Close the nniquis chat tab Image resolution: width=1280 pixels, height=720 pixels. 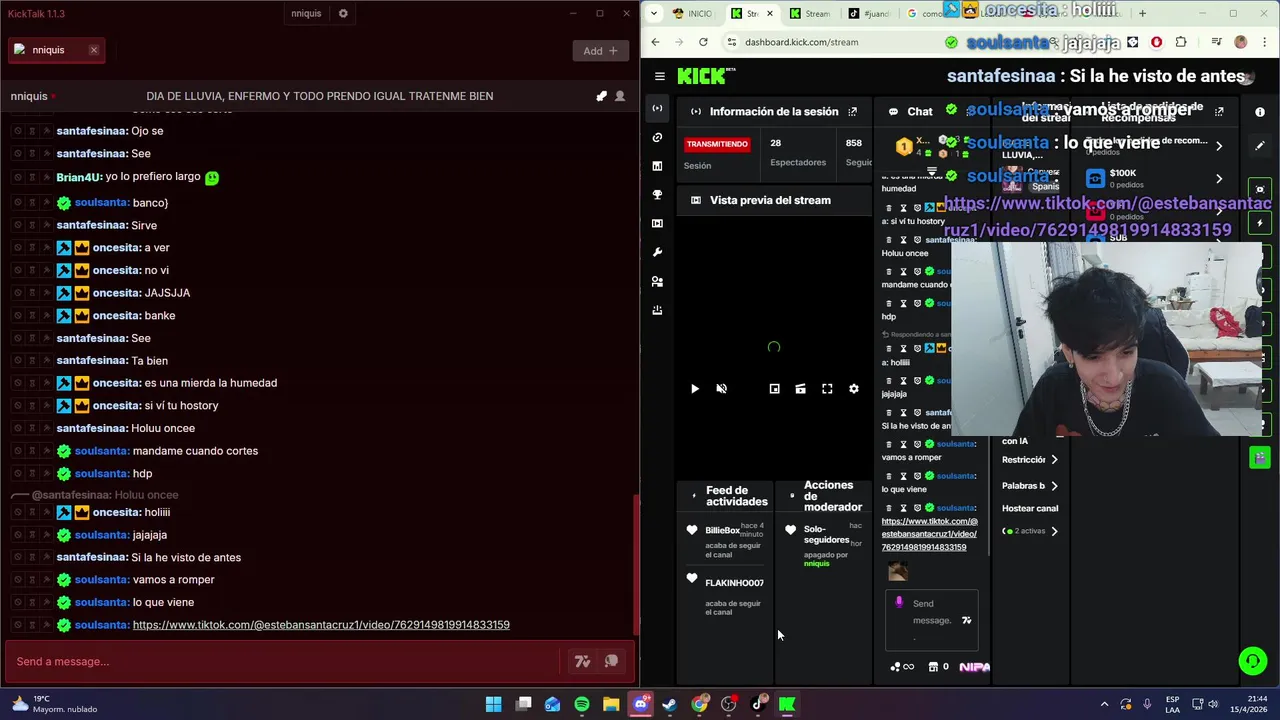coord(94,50)
